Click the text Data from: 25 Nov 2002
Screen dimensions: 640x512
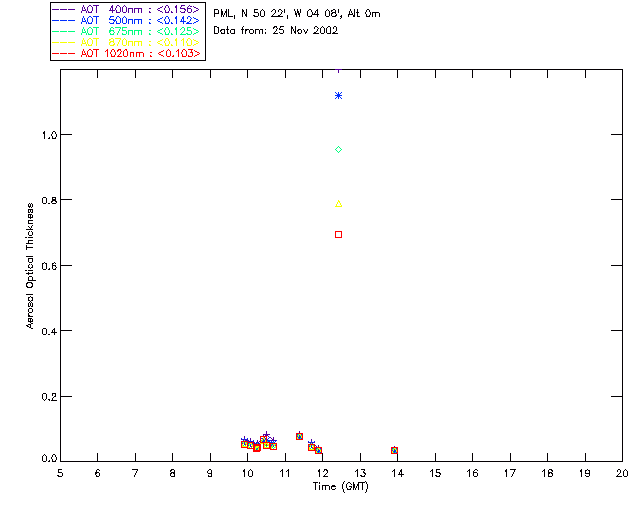coord(276,31)
